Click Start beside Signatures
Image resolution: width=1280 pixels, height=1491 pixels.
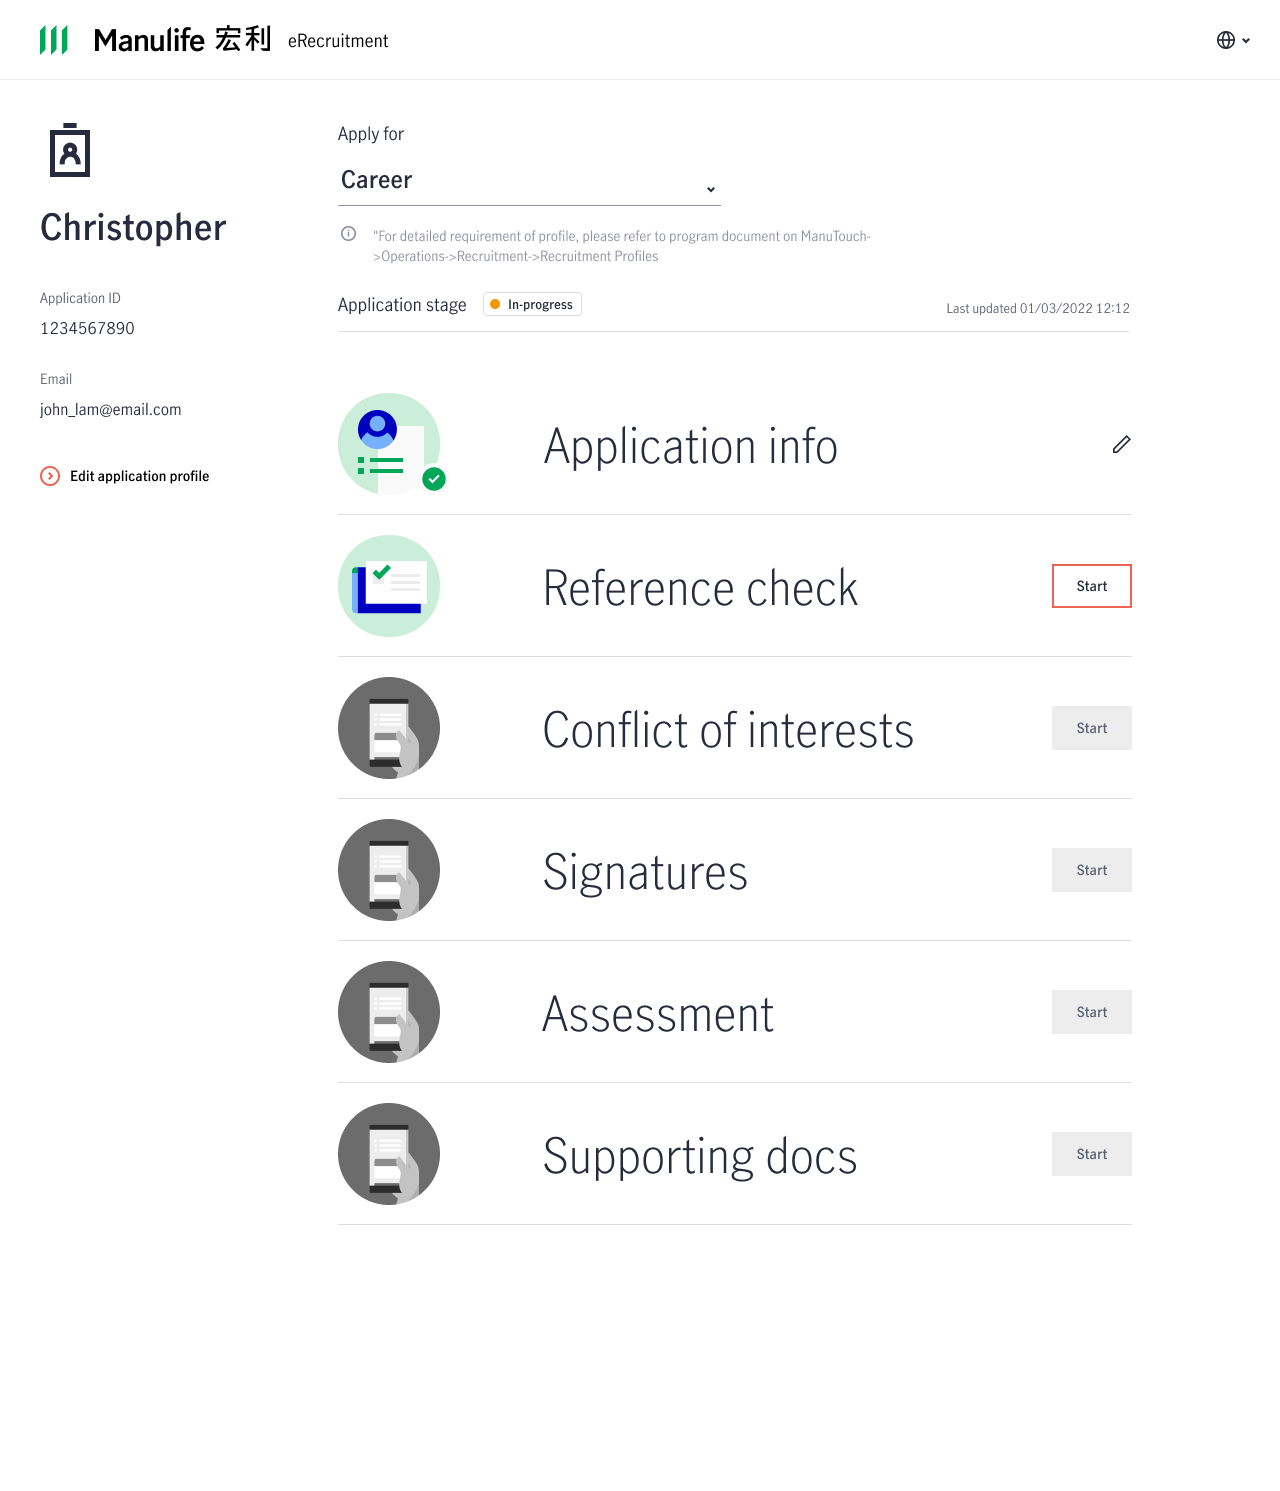pyautogui.click(x=1092, y=870)
